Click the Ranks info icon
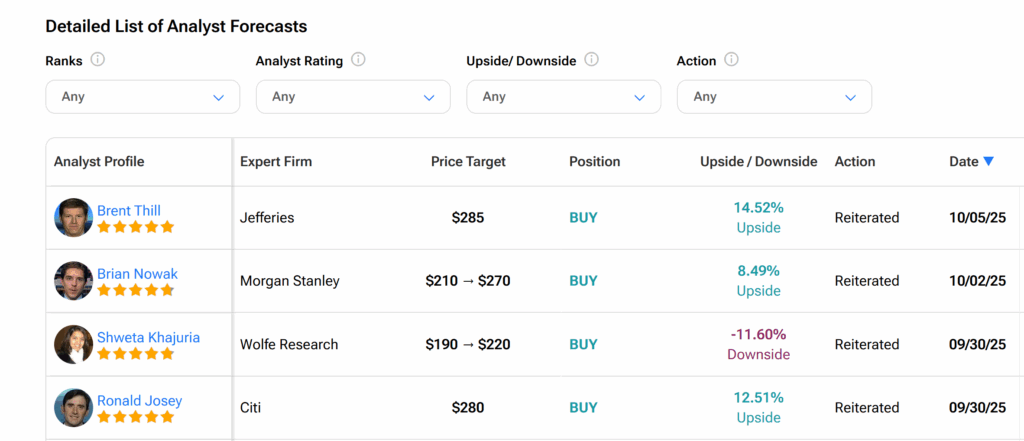The width and height of the screenshot is (1024, 441). pos(98,60)
